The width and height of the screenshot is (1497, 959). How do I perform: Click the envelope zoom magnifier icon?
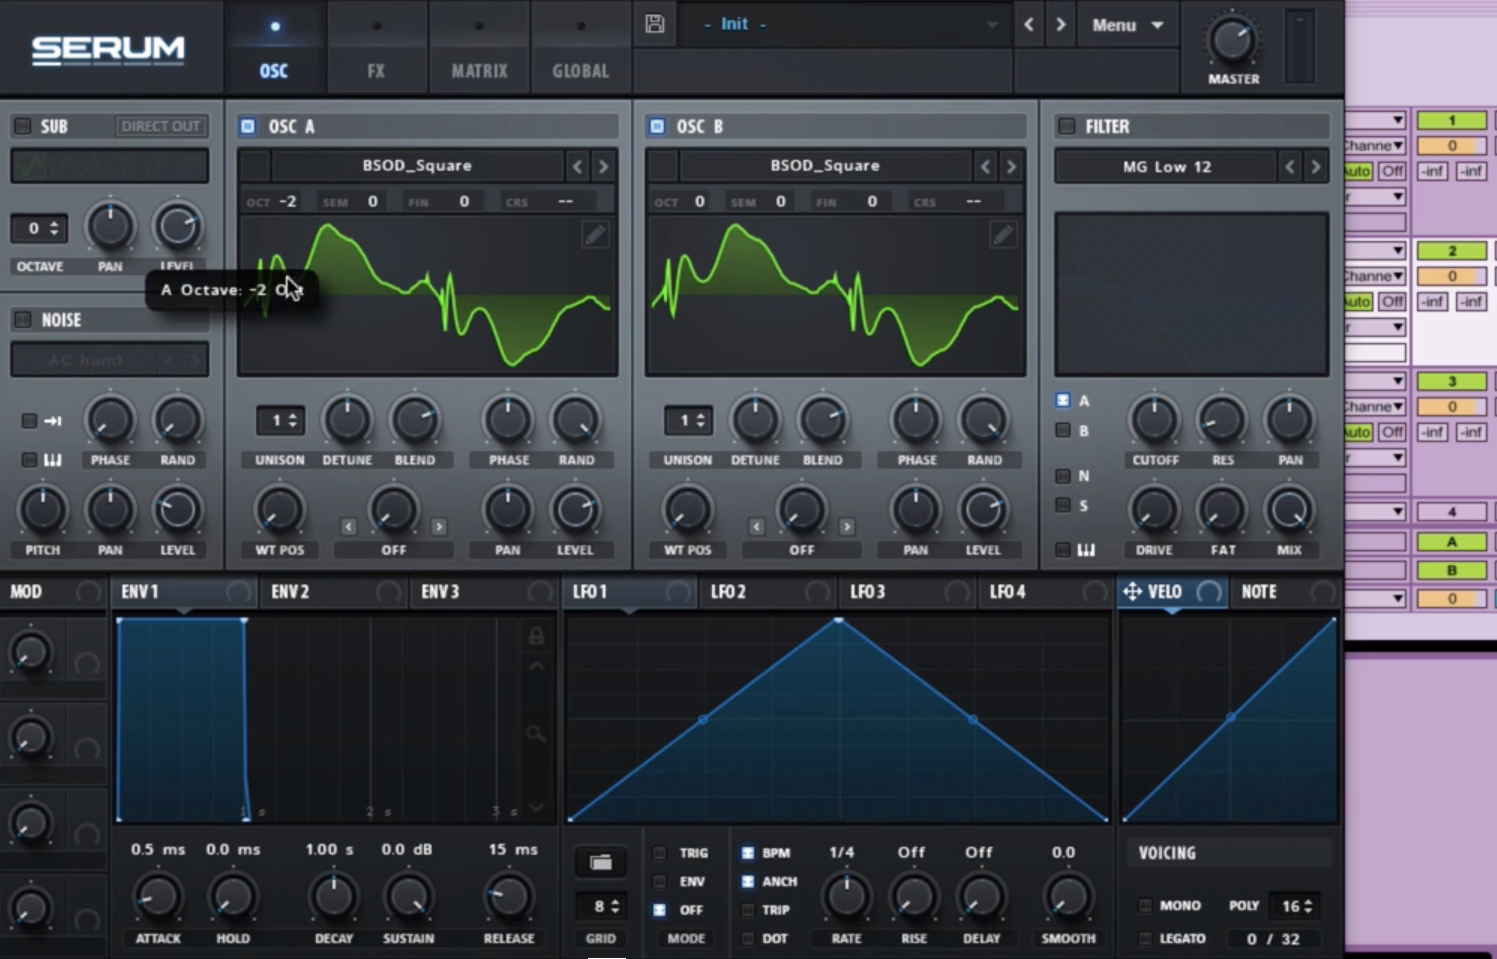pyautogui.click(x=536, y=734)
